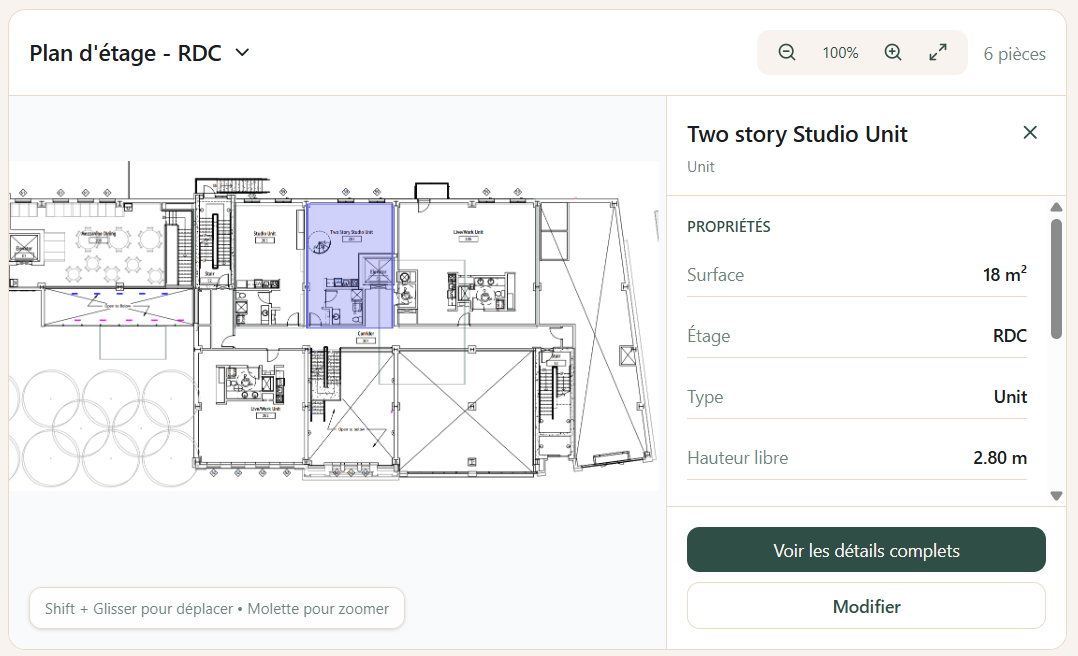Click the zoom out magnifier icon

point(786,52)
